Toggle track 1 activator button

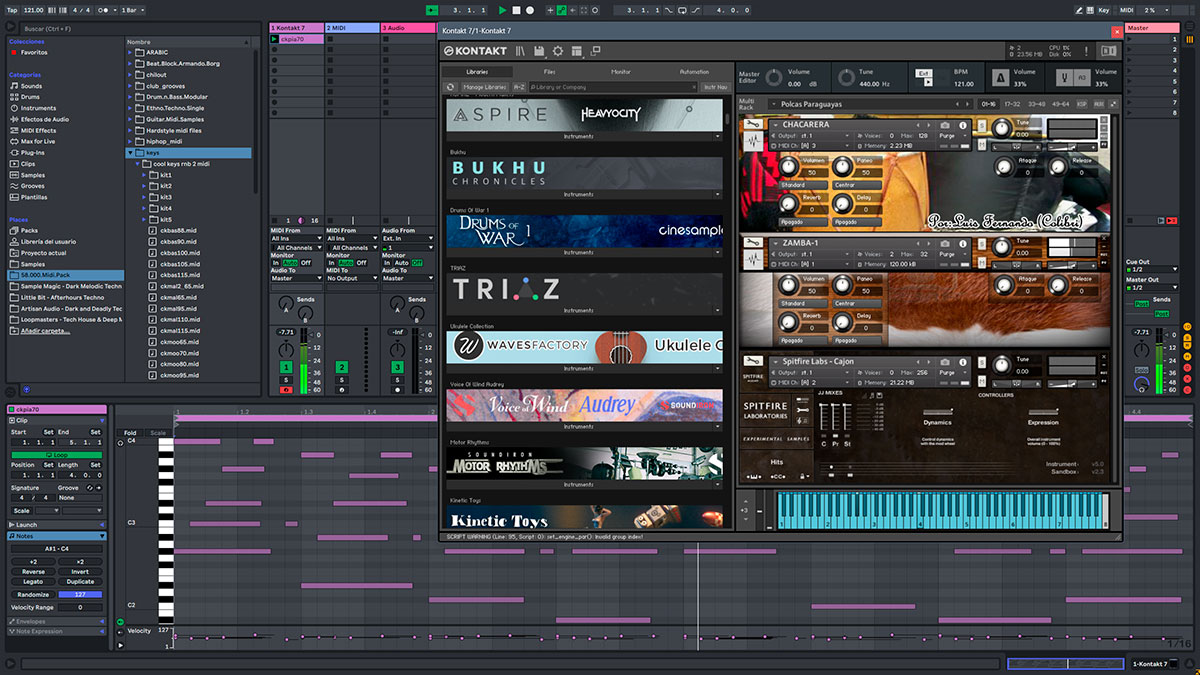coord(285,368)
